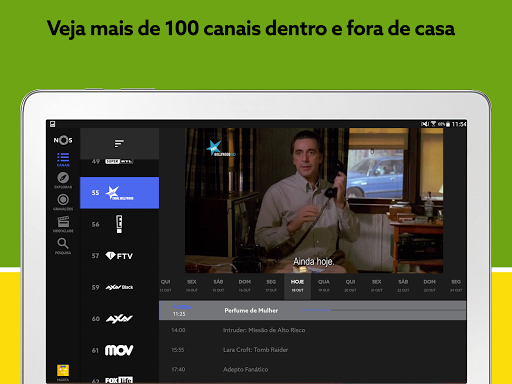Open the Videoclube clapperboard icon
Image resolution: width=512 pixels, height=384 pixels.
tap(63, 224)
